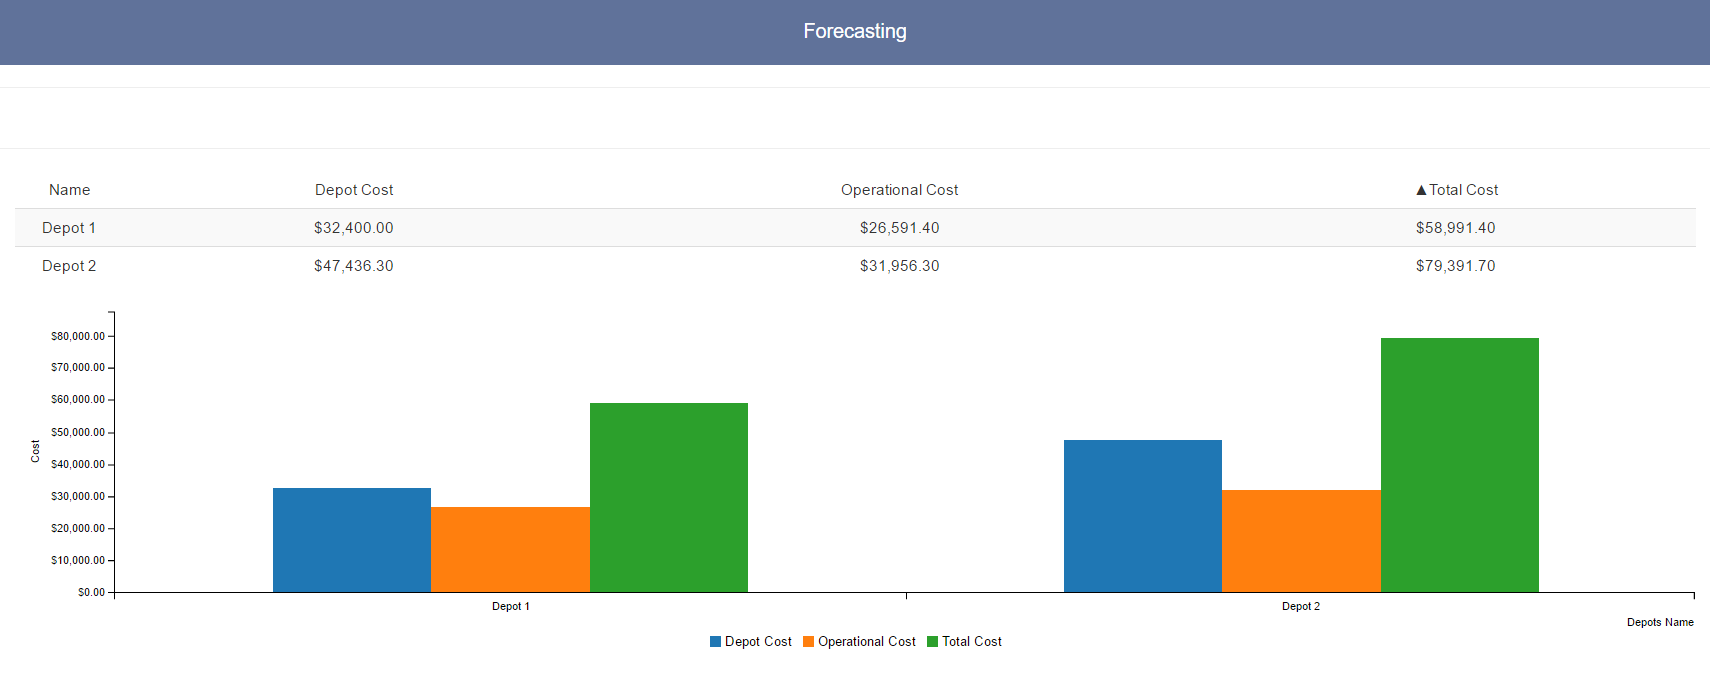This screenshot has width=1710, height=673.
Task: Click Depot 1's orange Operational Cost bar
Action: coord(510,550)
